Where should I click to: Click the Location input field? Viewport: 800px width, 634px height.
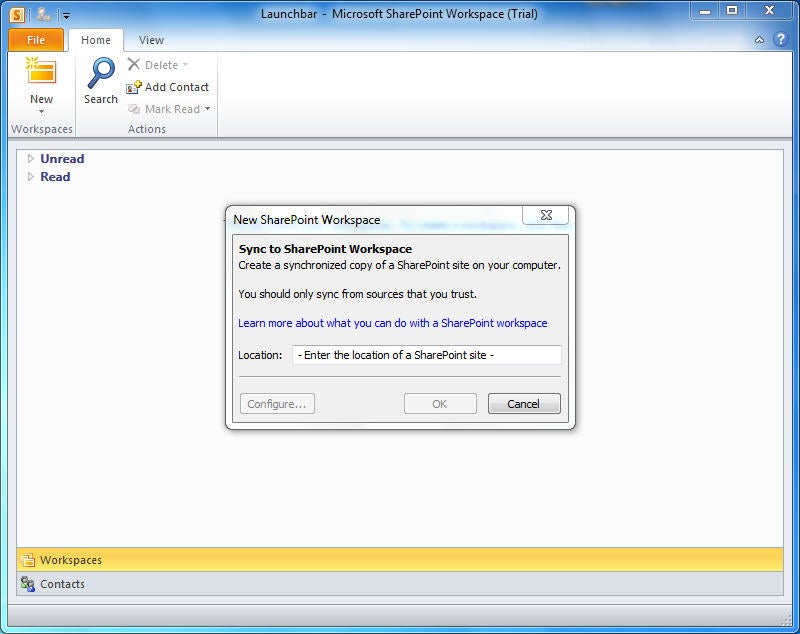click(427, 355)
